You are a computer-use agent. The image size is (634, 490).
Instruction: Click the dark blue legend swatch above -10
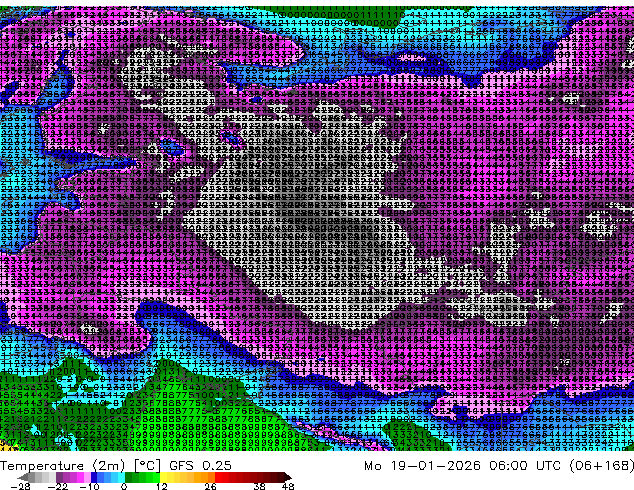click(94, 477)
